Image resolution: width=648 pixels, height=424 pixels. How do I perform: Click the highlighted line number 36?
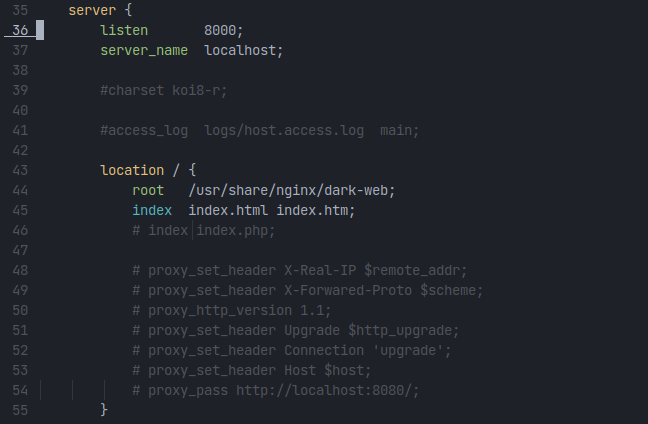20,30
